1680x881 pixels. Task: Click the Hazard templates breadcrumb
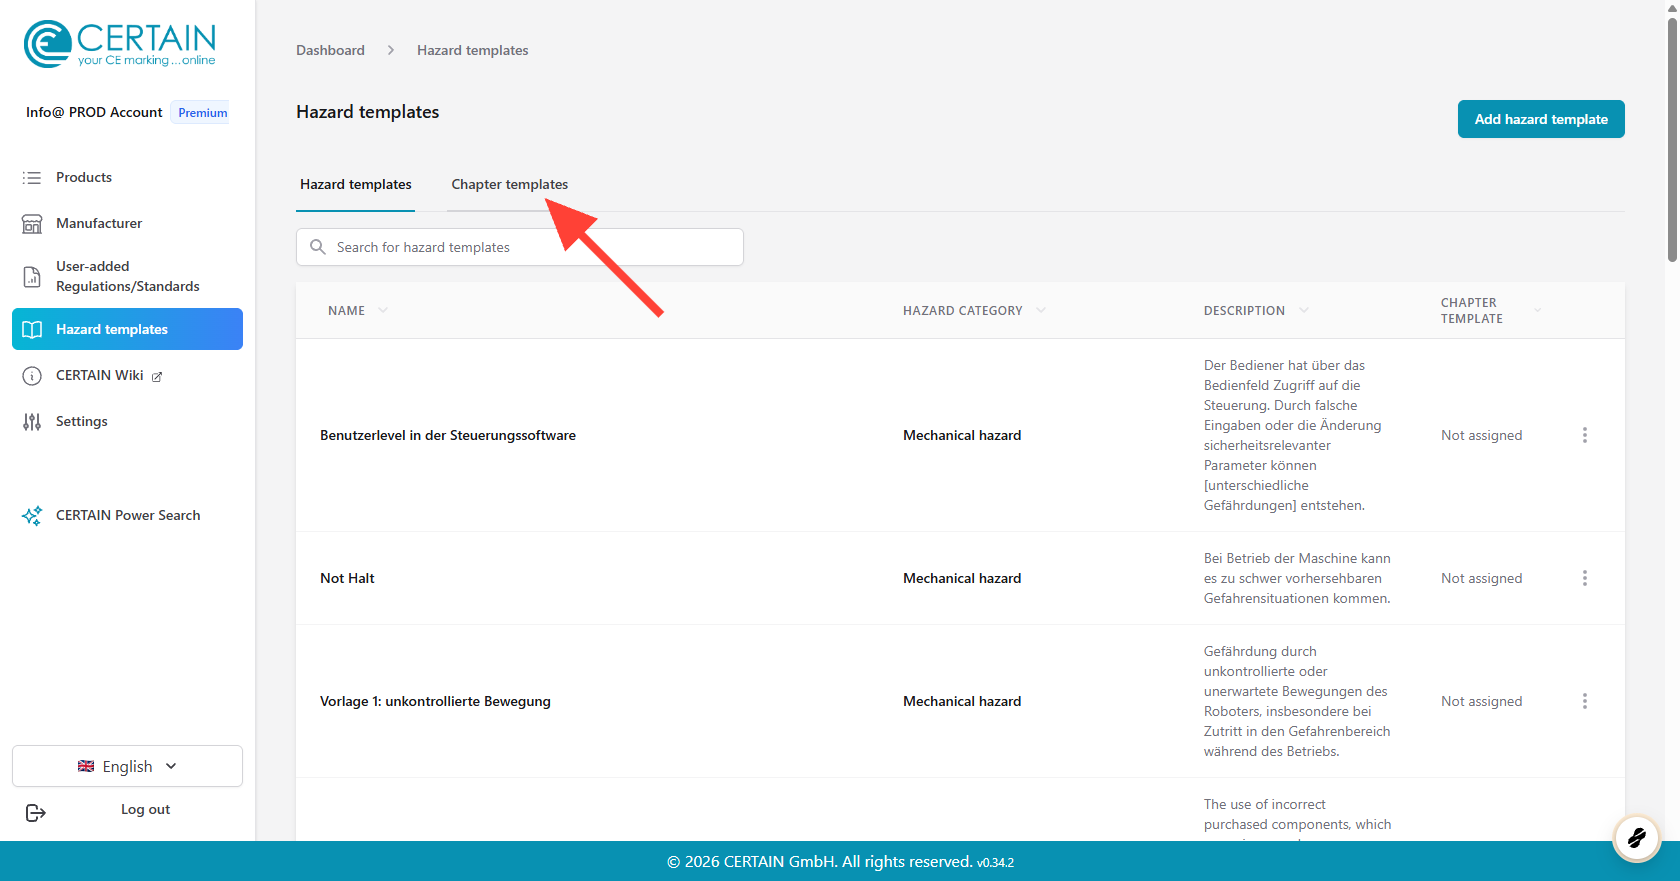(473, 50)
